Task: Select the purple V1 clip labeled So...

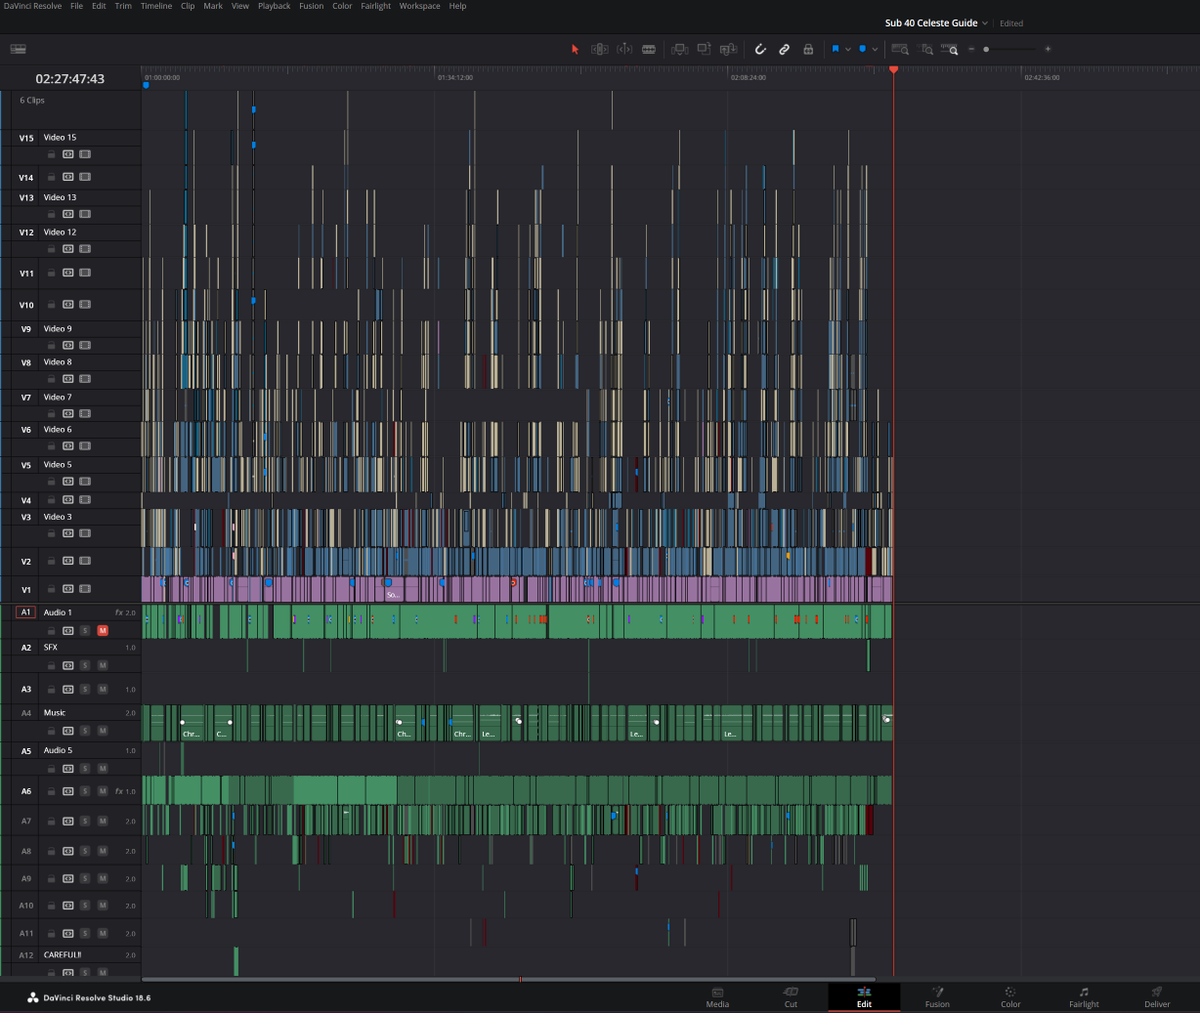Action: [392, 589]
